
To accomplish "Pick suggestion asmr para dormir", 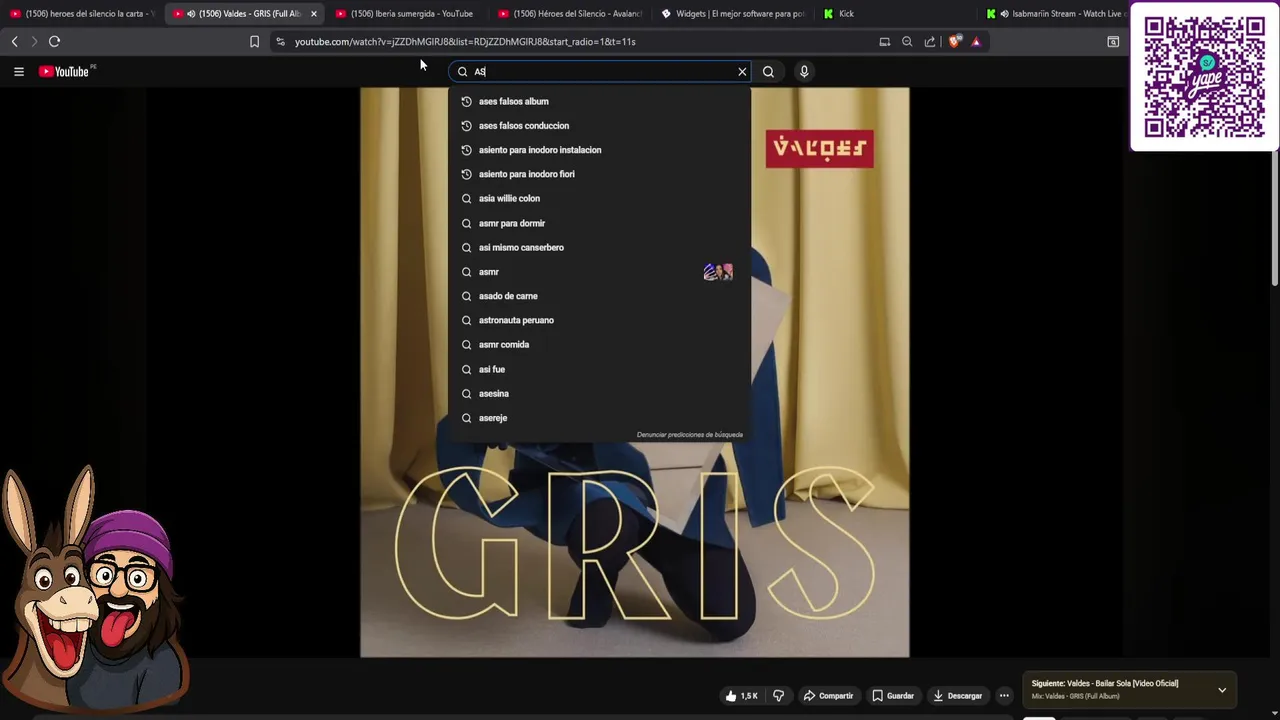I will coord(600,223).
